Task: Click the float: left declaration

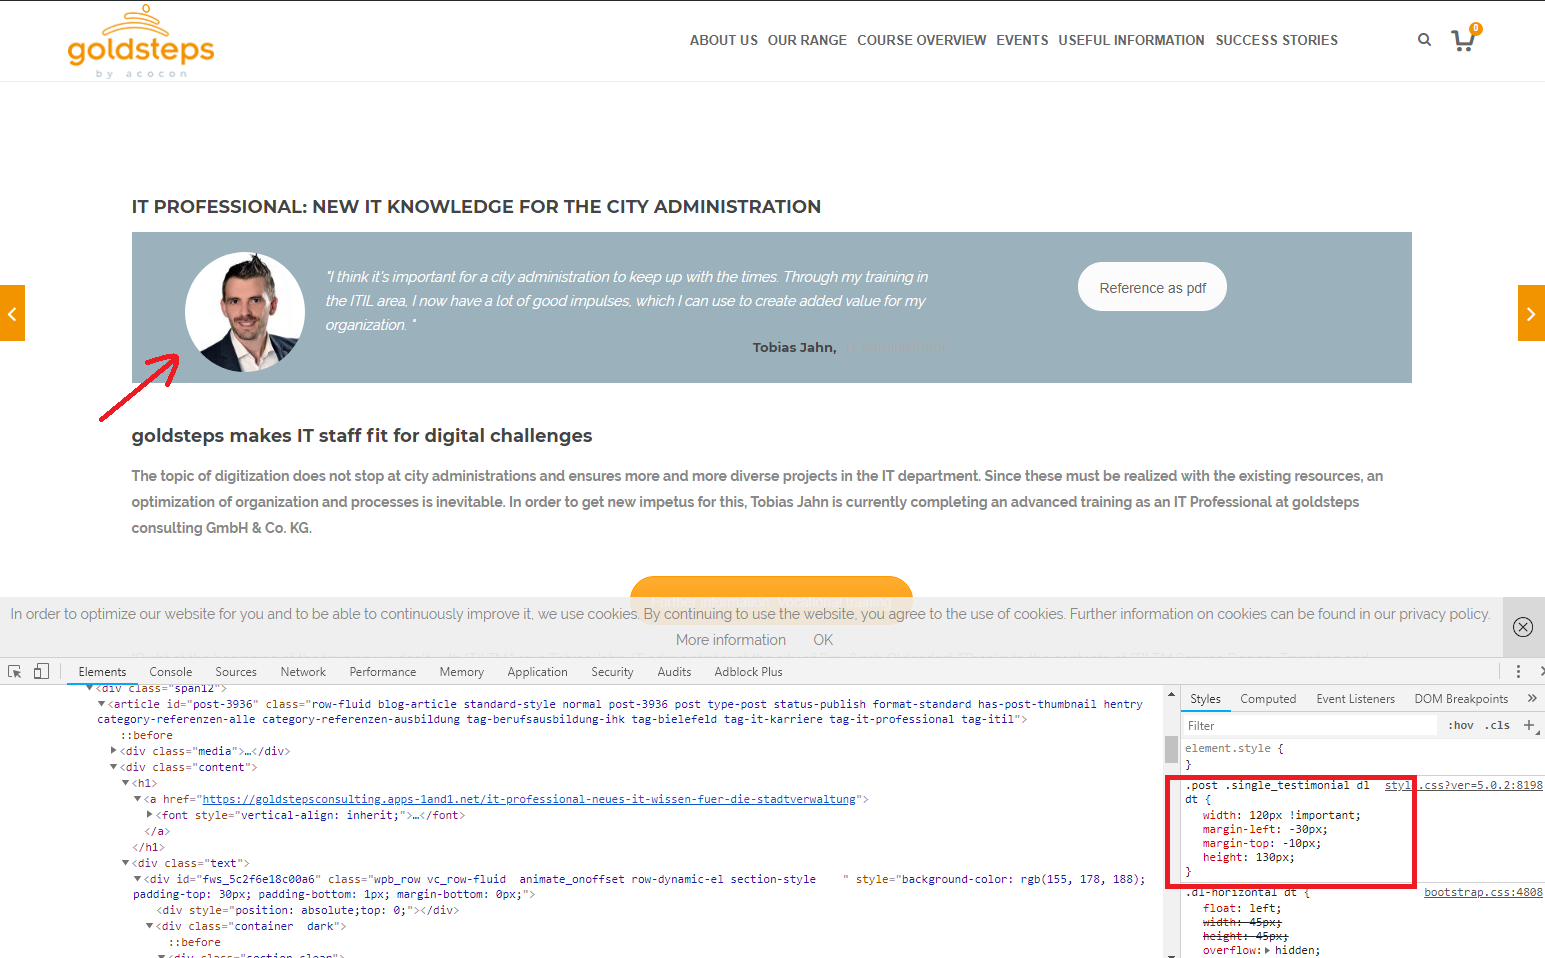Action: pyautogui.click(x=1242, y=908)
